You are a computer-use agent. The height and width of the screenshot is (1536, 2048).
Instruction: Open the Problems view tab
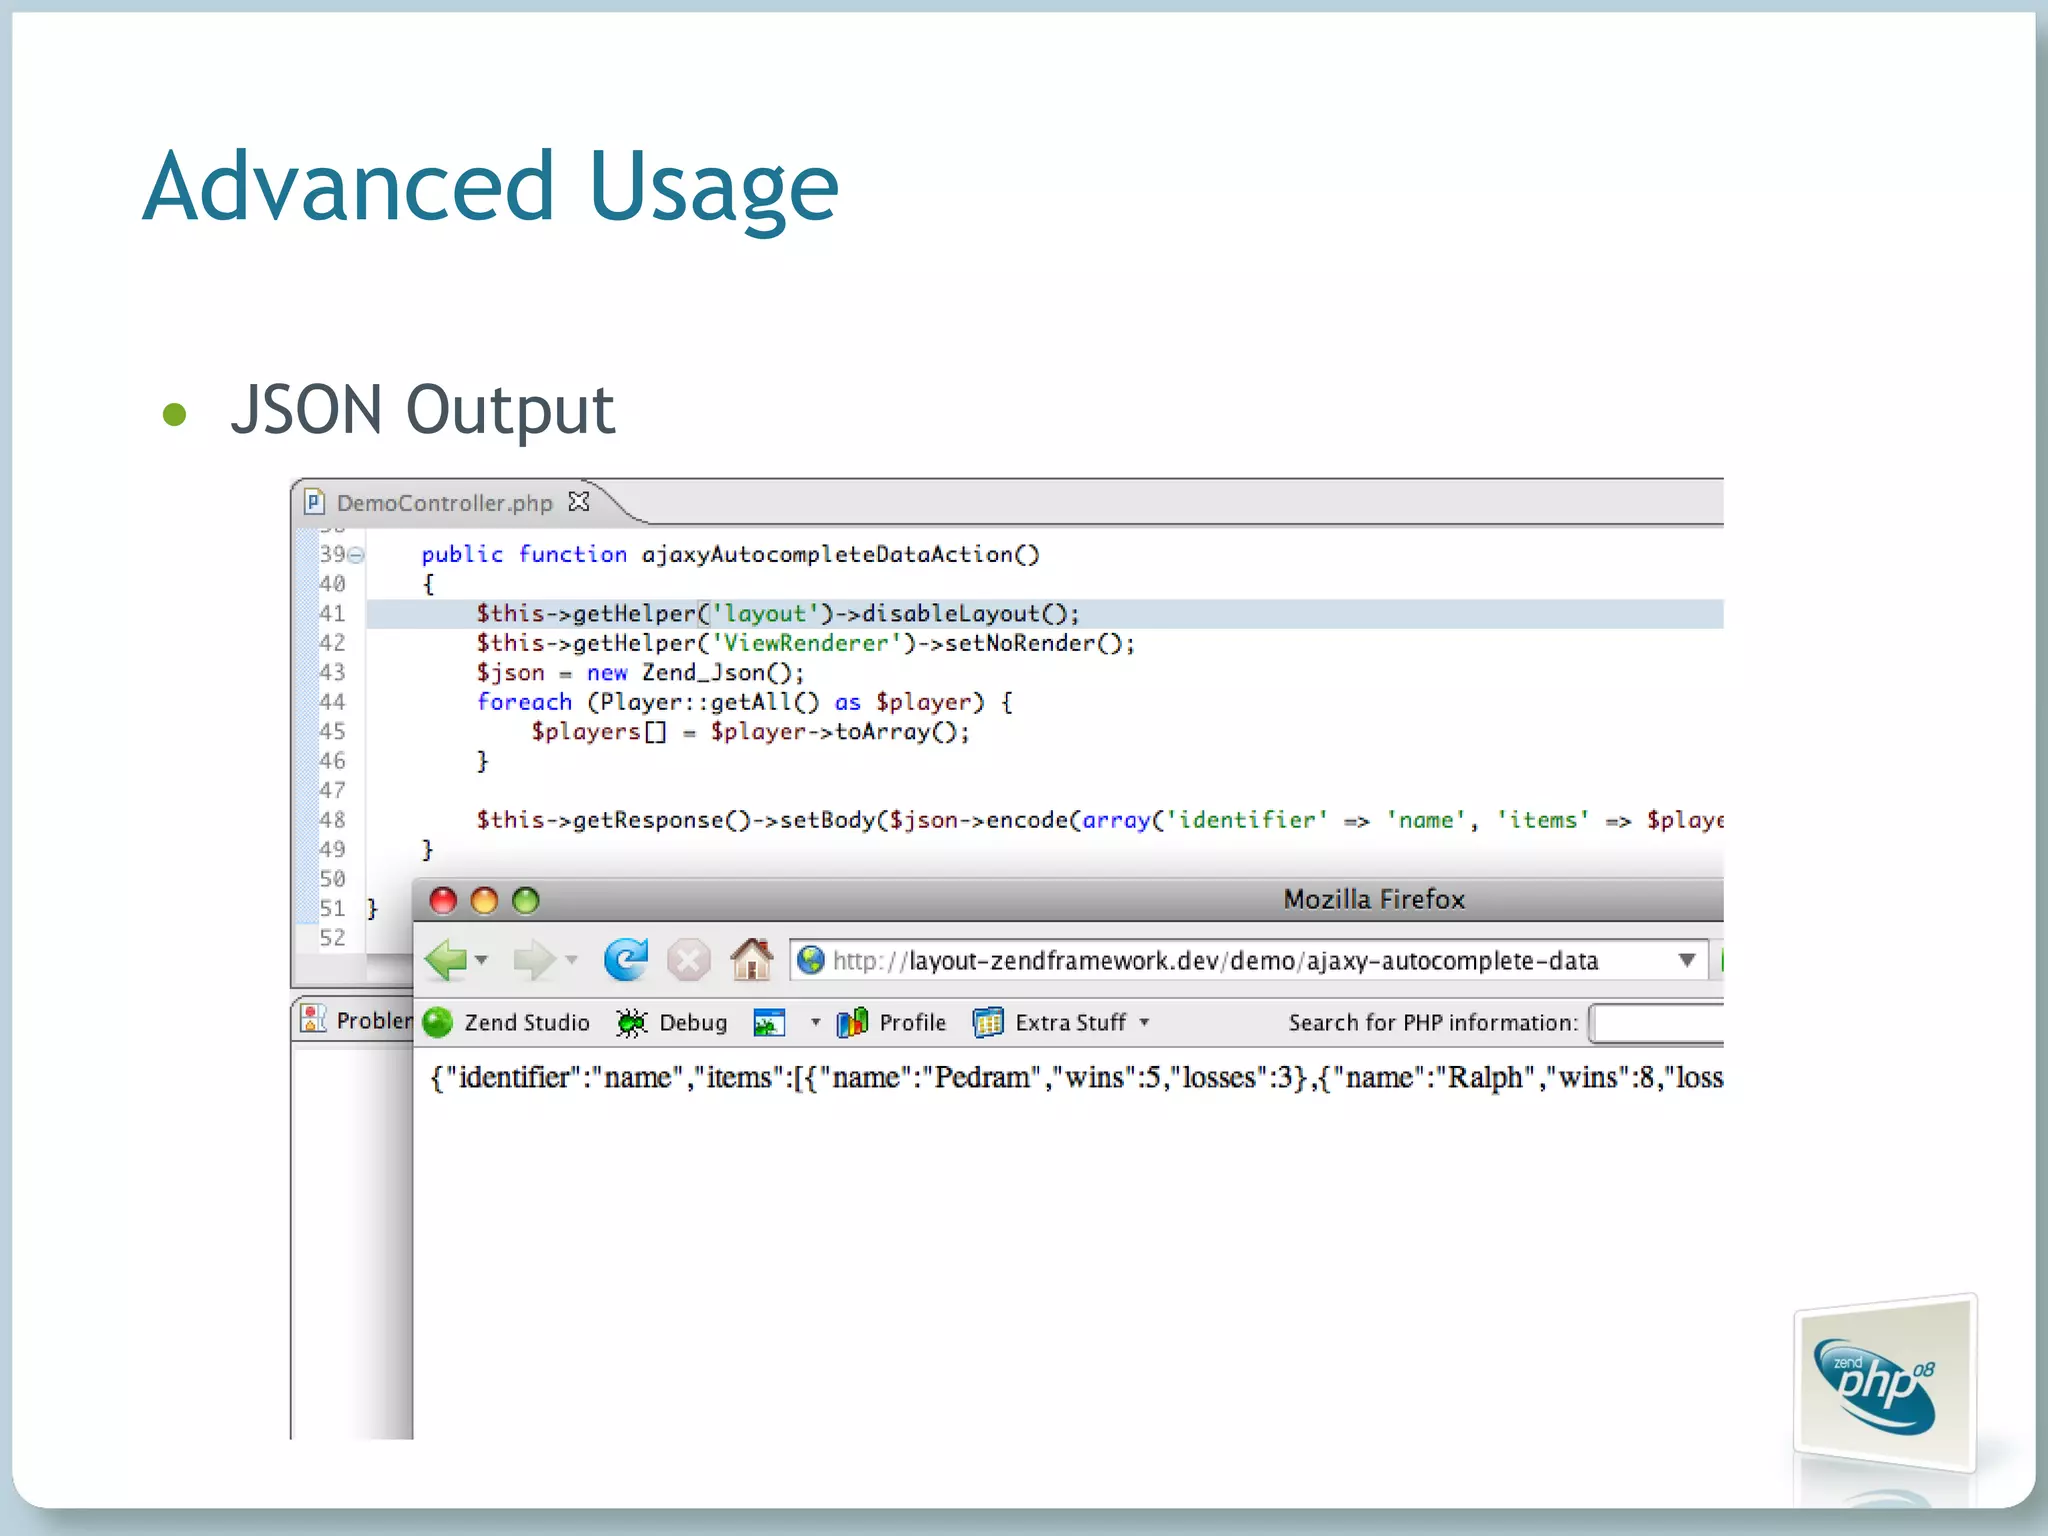point(357,1020)
